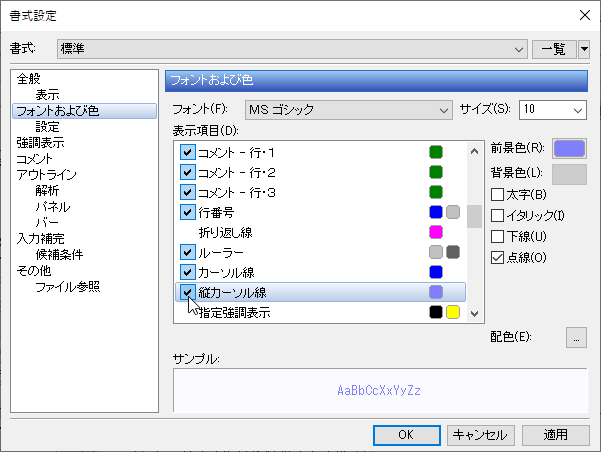Select ファイル参照 in the category tree
601x452 pixels.
pos(68,287)
